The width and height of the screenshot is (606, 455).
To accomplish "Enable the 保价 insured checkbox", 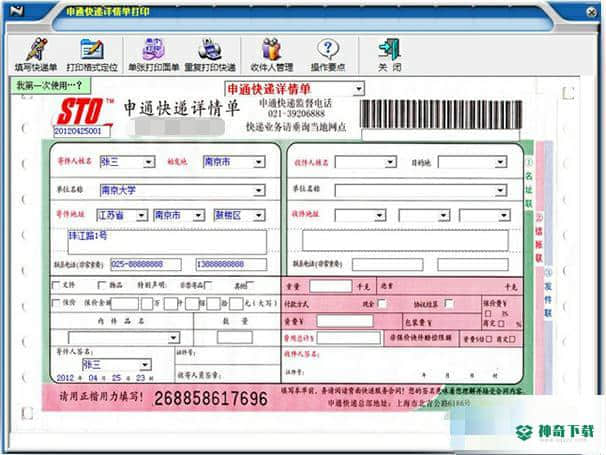I will click(x=56, y=303).
